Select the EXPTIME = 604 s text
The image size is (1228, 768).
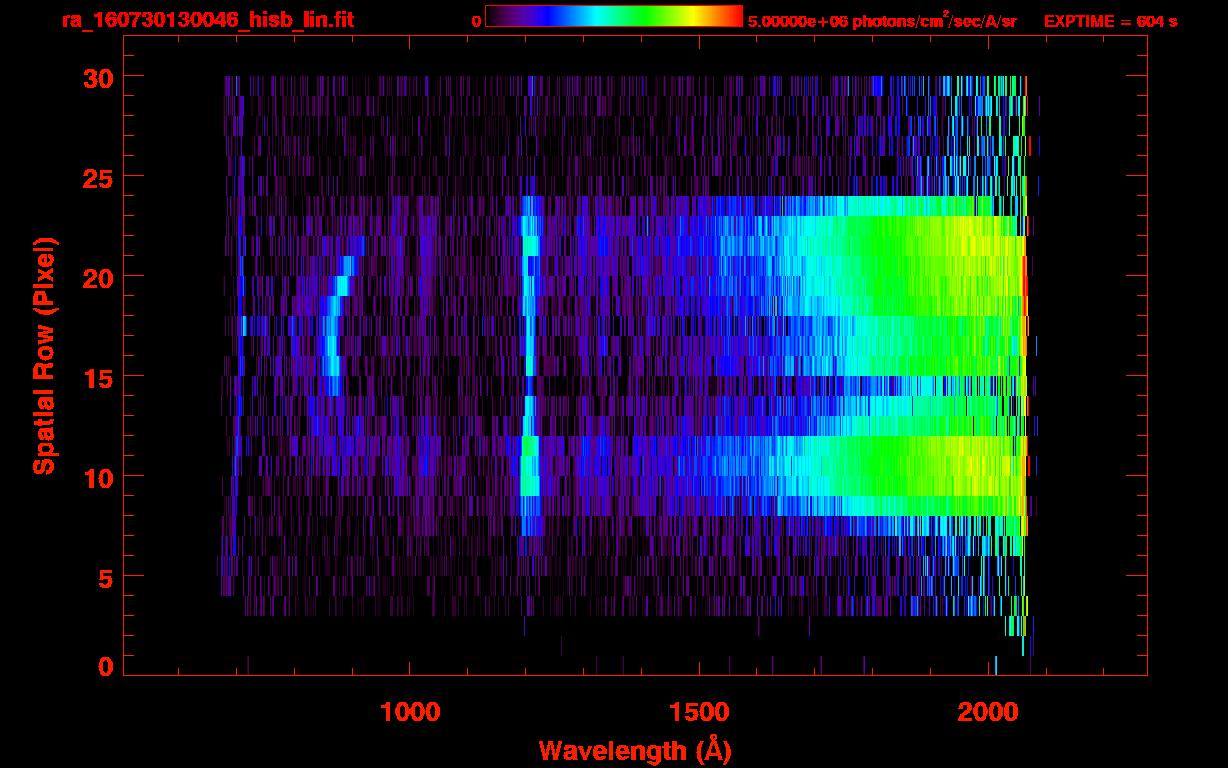click(x=1110, y=21)
